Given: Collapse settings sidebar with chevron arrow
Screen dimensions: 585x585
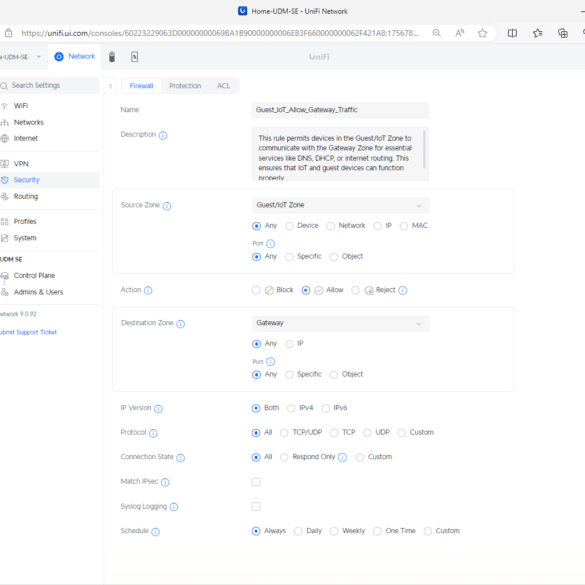Looking at the screenshot, I should coord(111,86).
